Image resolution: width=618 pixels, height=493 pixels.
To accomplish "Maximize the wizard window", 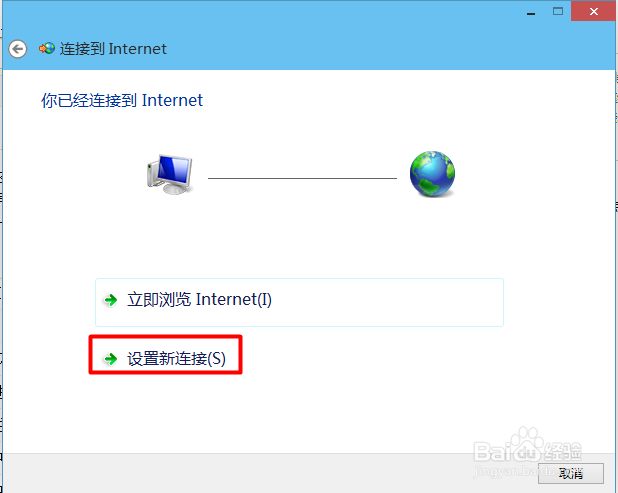I will coord(558,11).
